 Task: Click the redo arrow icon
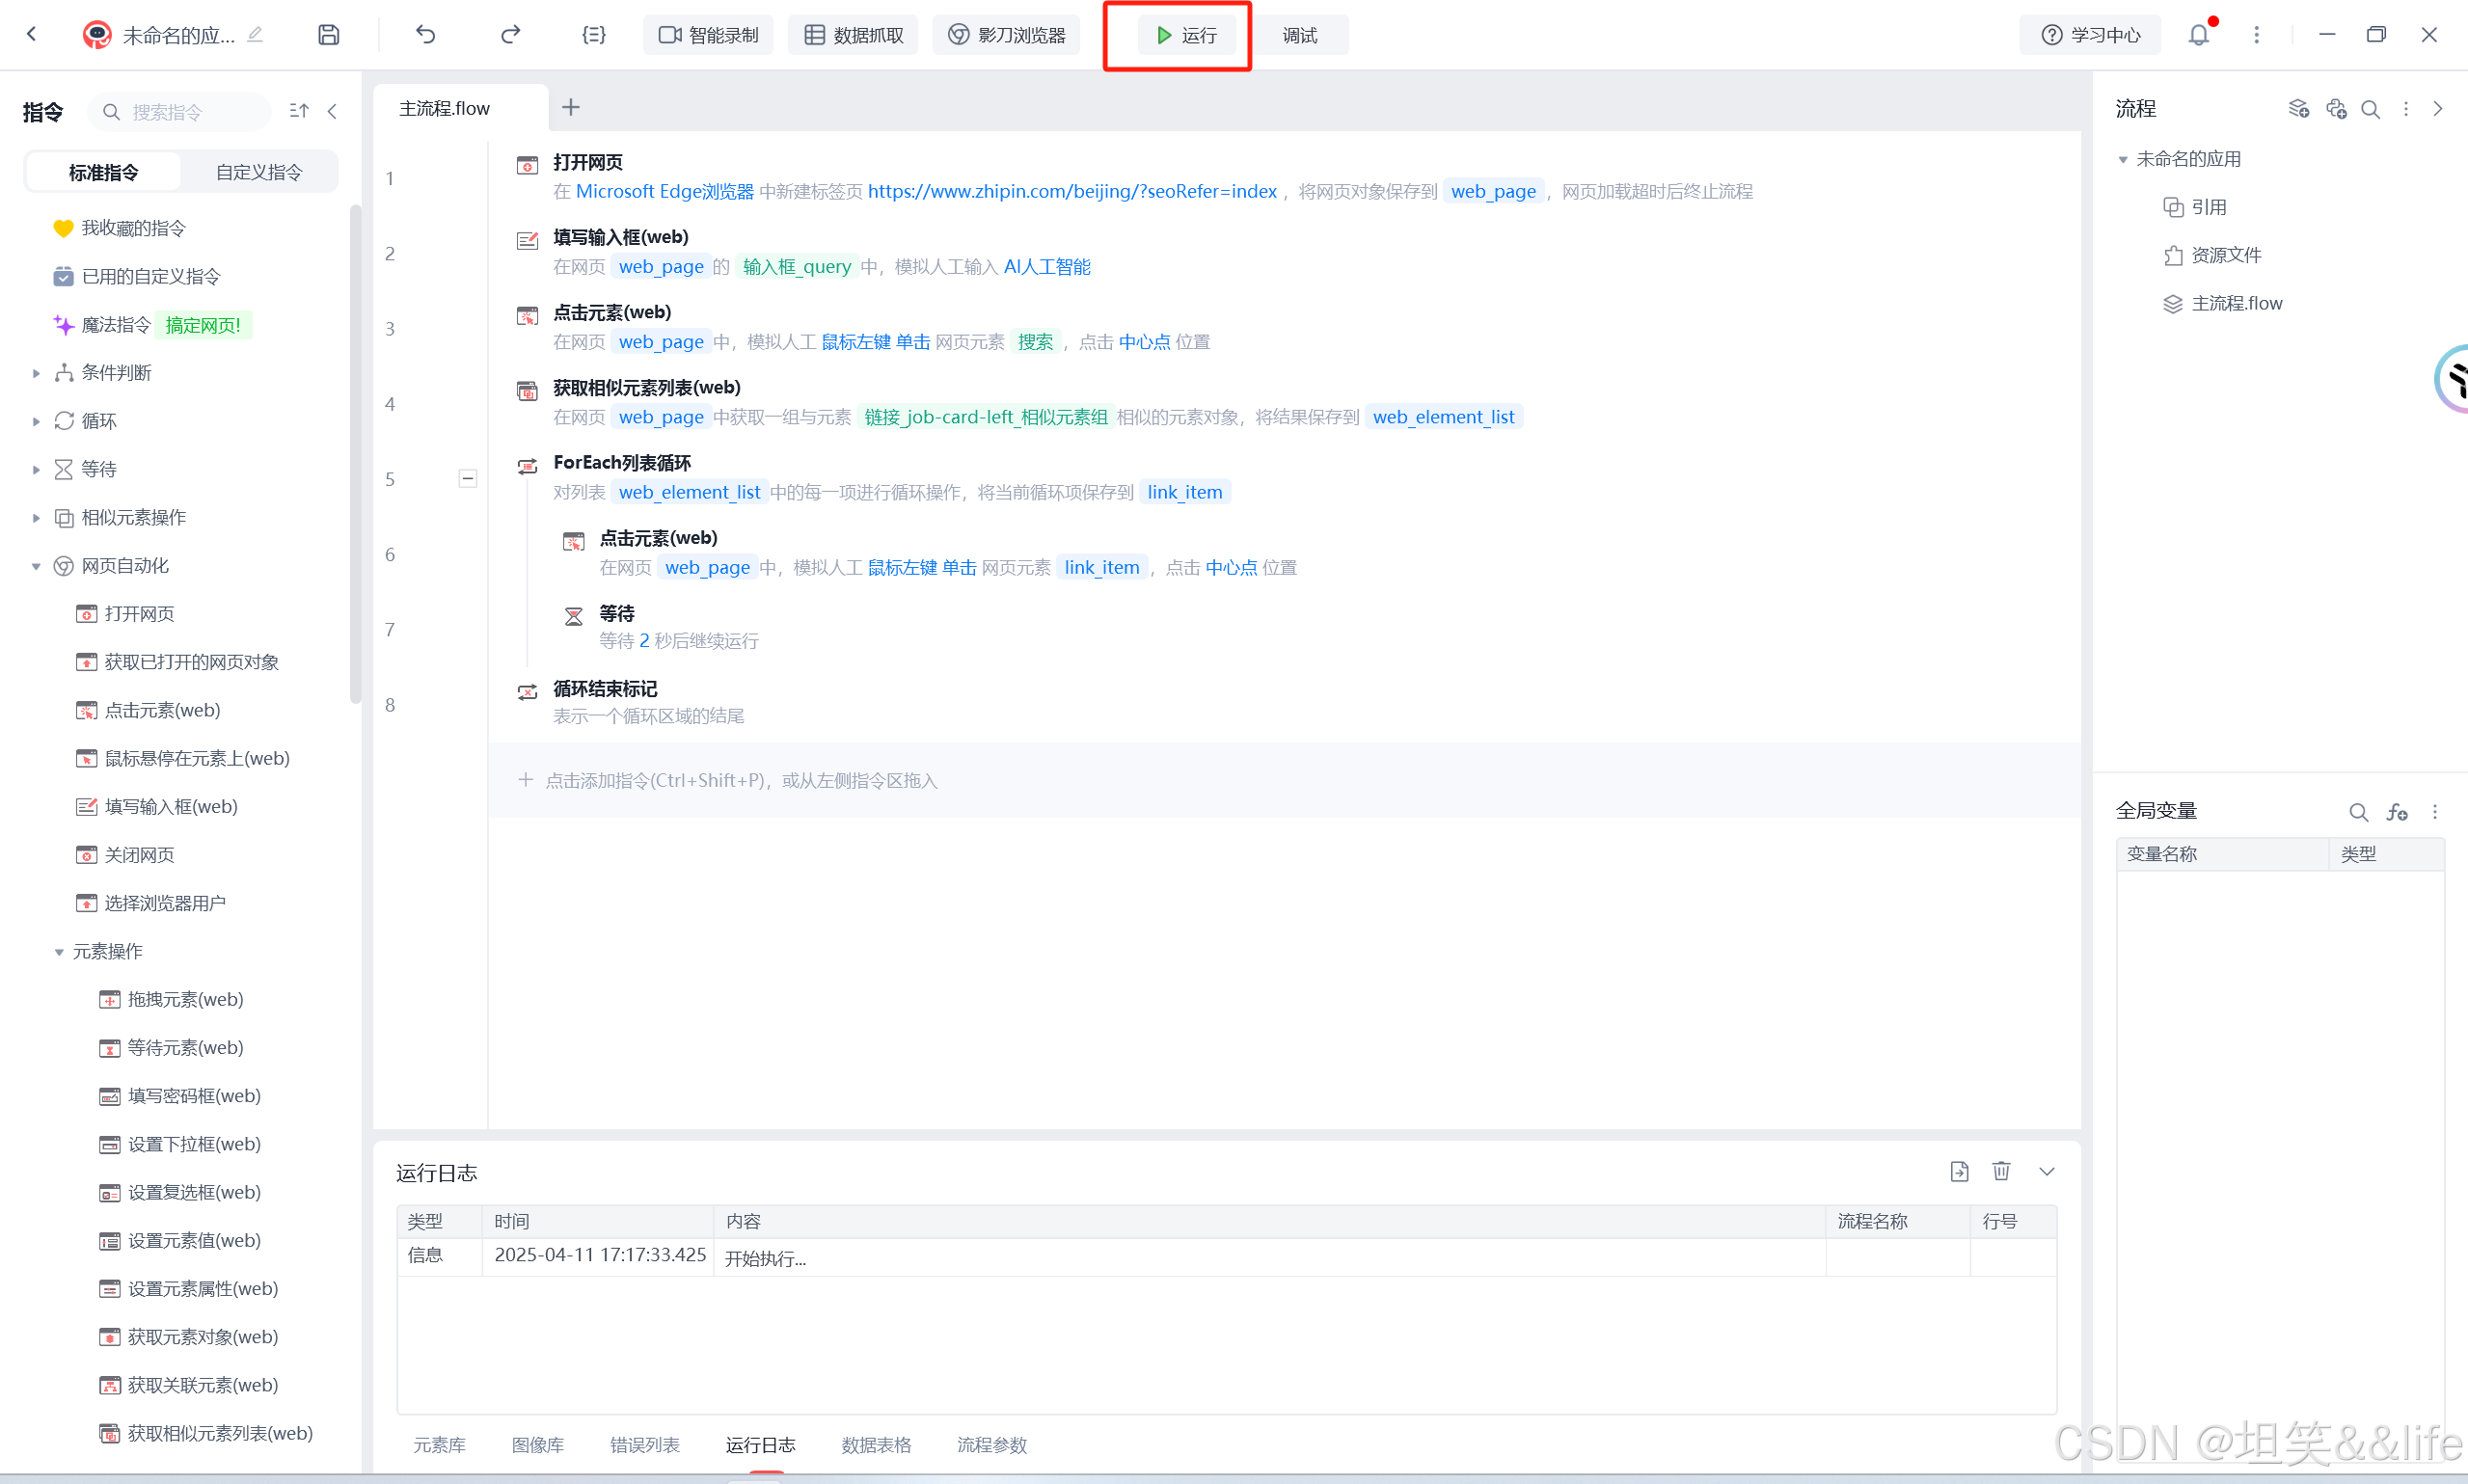pyautogui.click(x=510, y=35)
